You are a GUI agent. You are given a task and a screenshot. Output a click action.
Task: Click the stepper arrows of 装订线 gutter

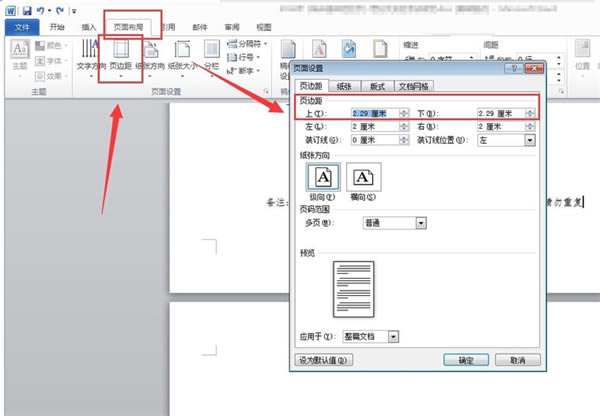pyautogui.click(x=403, y=141)
